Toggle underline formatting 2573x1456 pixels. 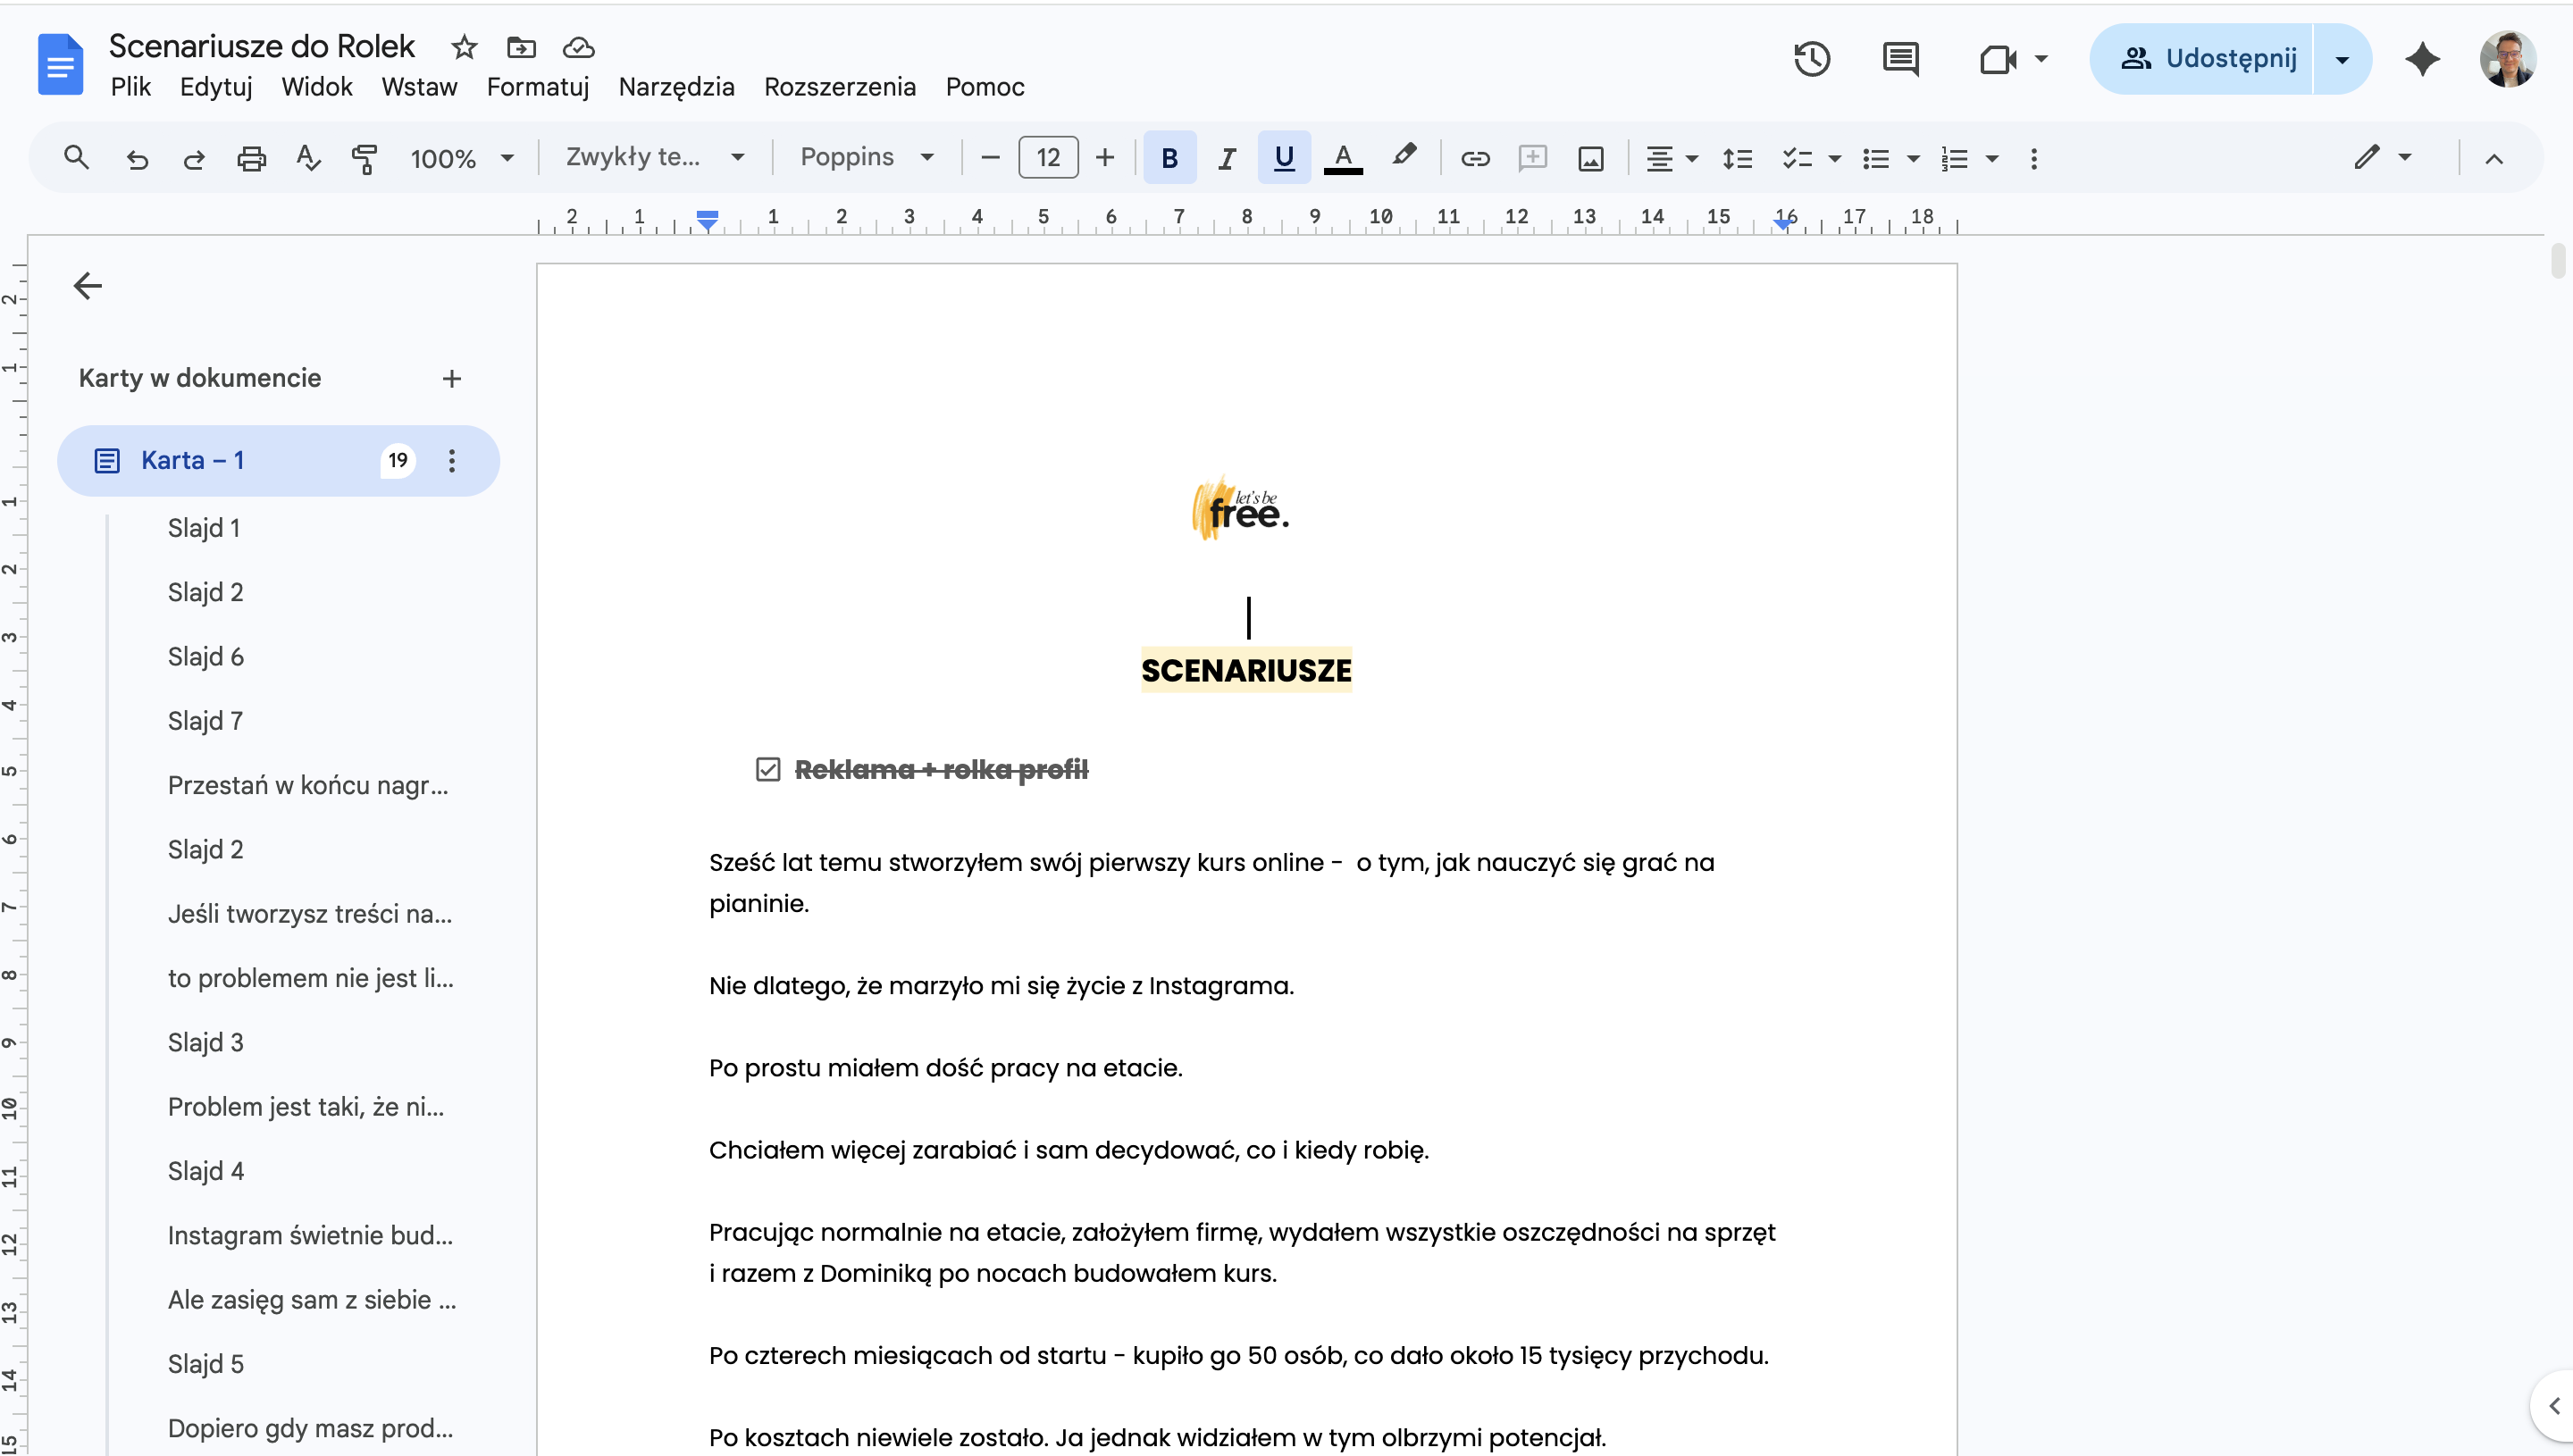click(1284, 158)
